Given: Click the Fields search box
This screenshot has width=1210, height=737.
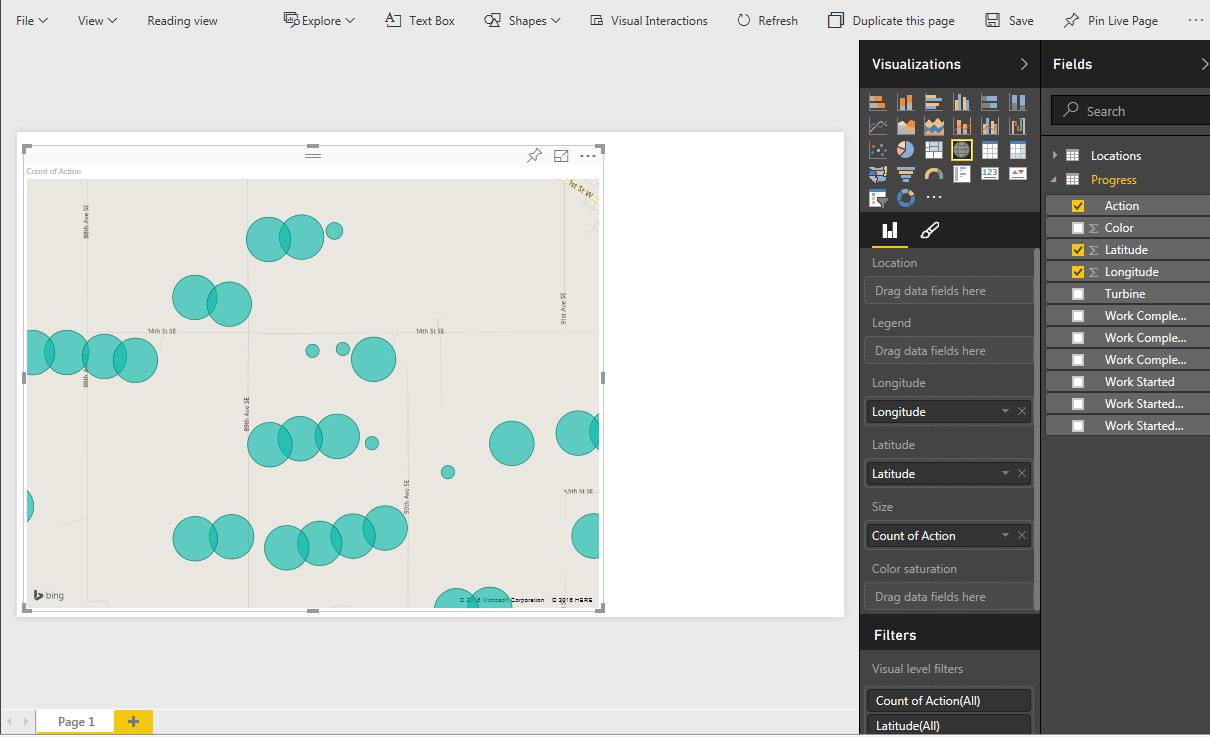Looking at the screenshot, I should point(1131,111).
